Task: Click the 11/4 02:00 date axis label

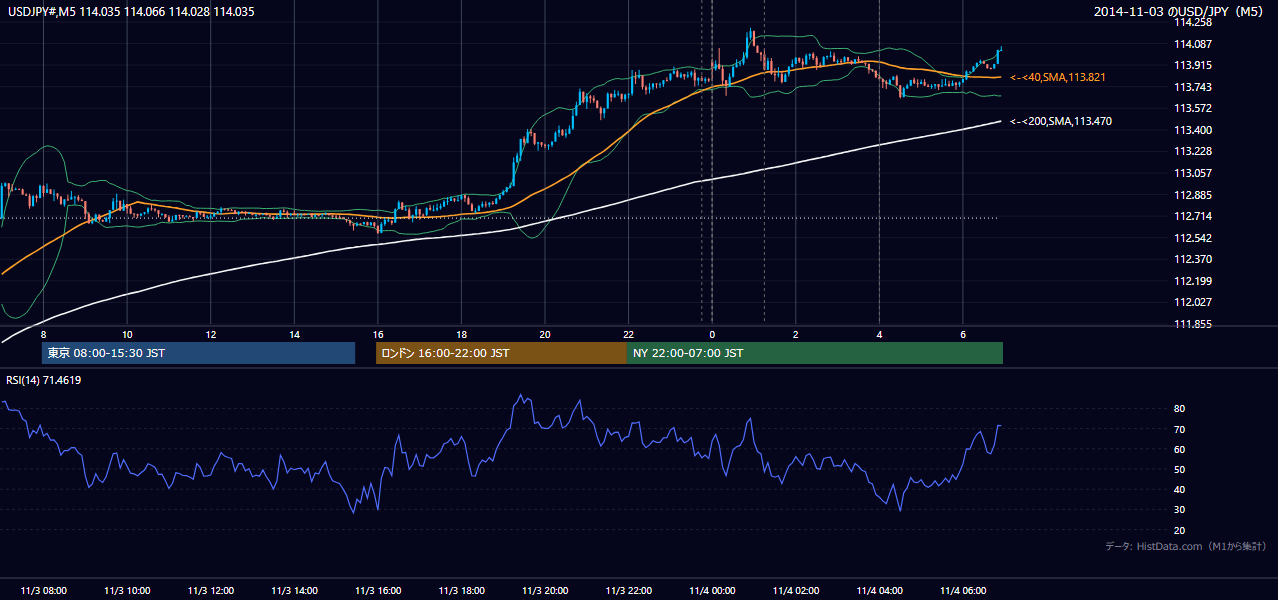Action: click(795, 590)
